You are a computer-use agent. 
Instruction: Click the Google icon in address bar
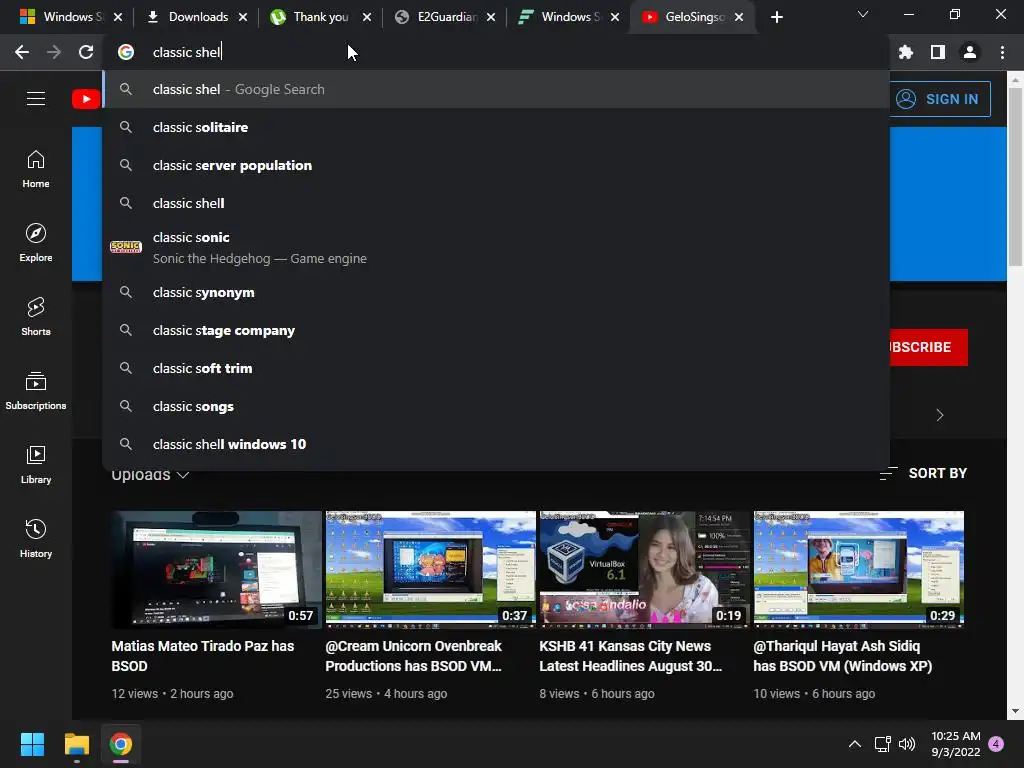[126, 52]
